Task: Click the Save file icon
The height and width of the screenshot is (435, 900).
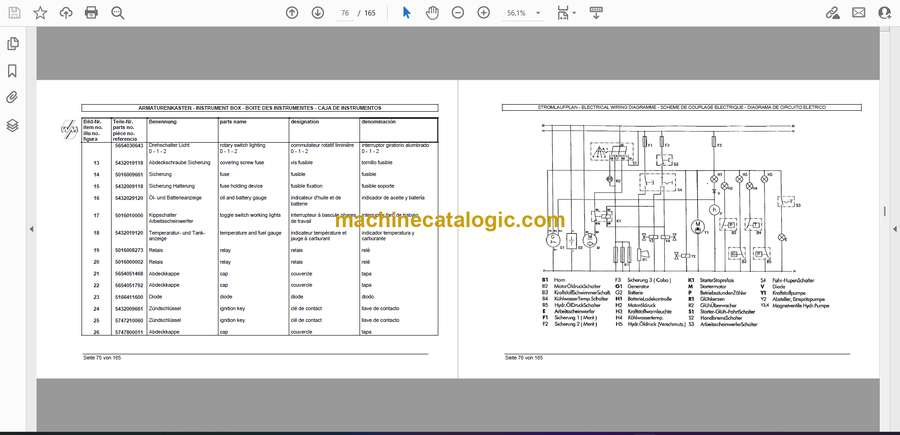Action: point(14,13)
